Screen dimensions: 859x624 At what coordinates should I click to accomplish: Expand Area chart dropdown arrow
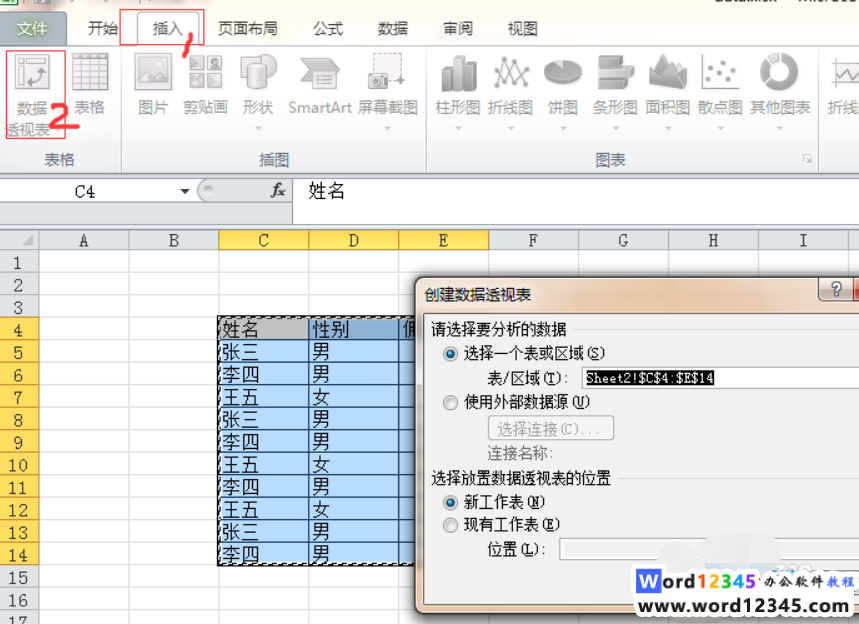click(x=668, y=128)
